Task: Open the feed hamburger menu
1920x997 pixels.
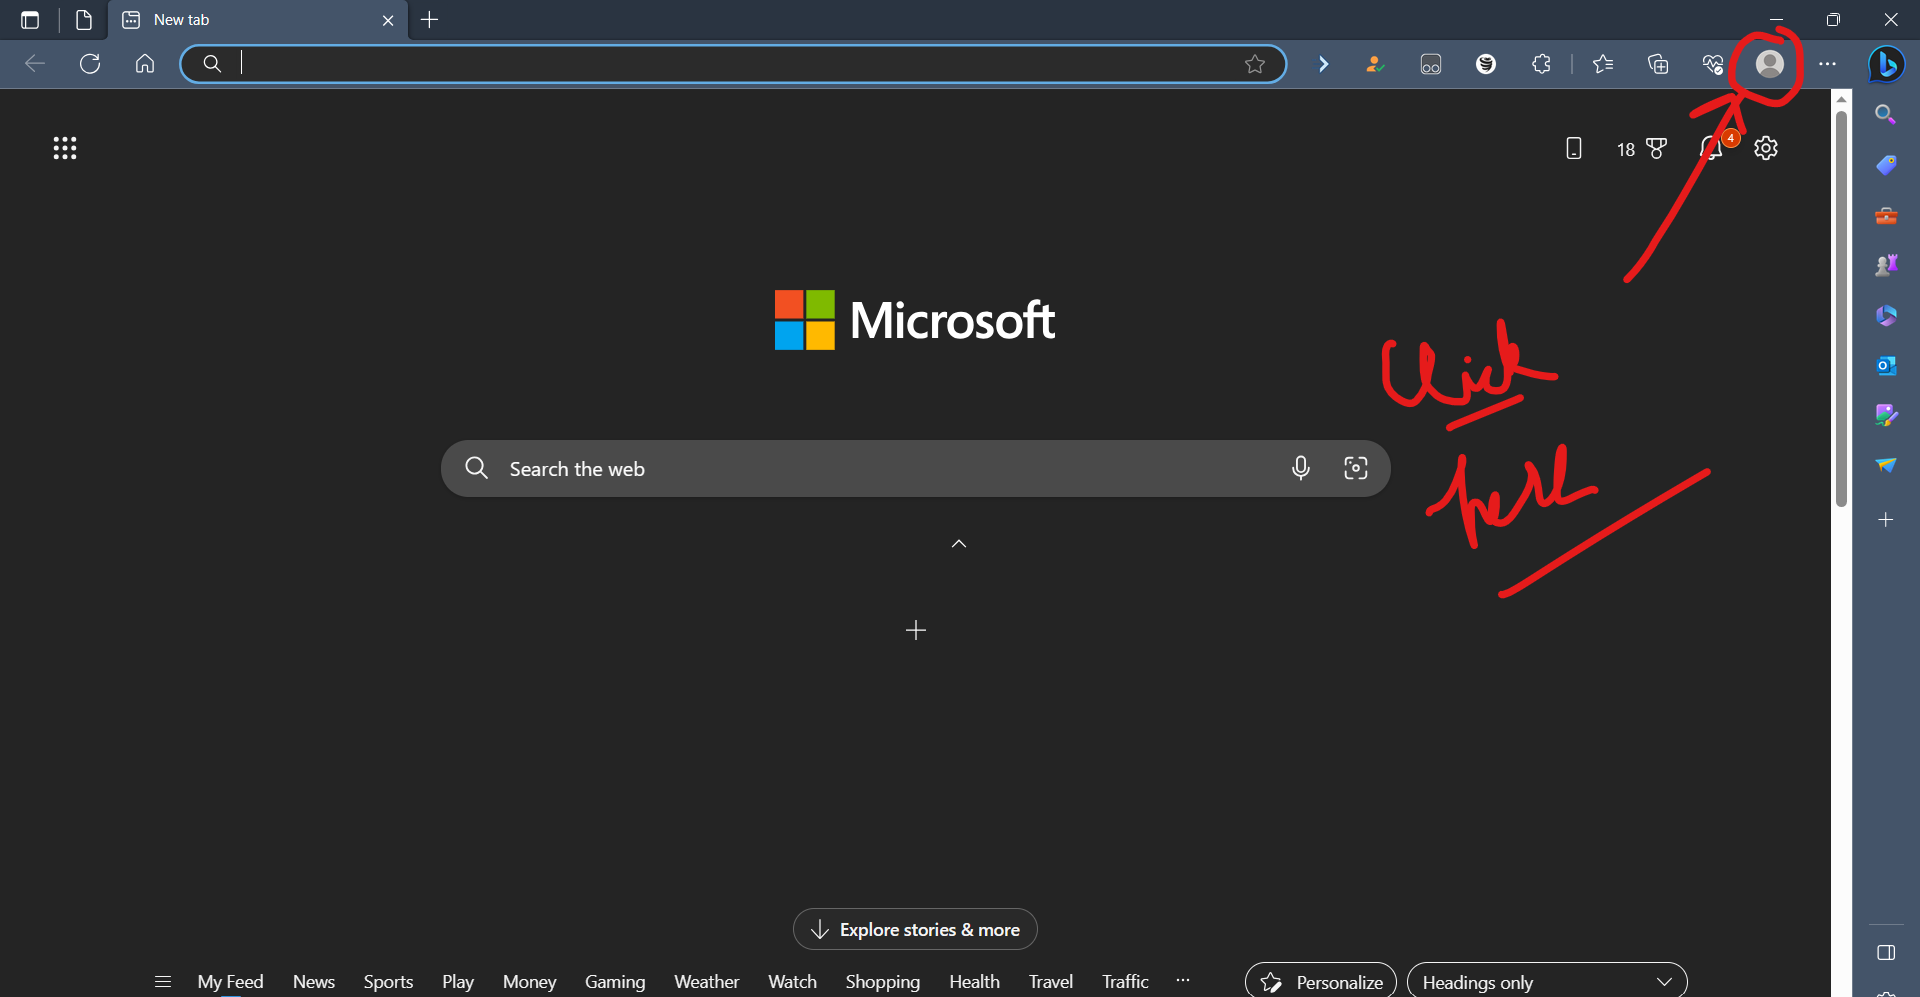Action: click(163, 982)
